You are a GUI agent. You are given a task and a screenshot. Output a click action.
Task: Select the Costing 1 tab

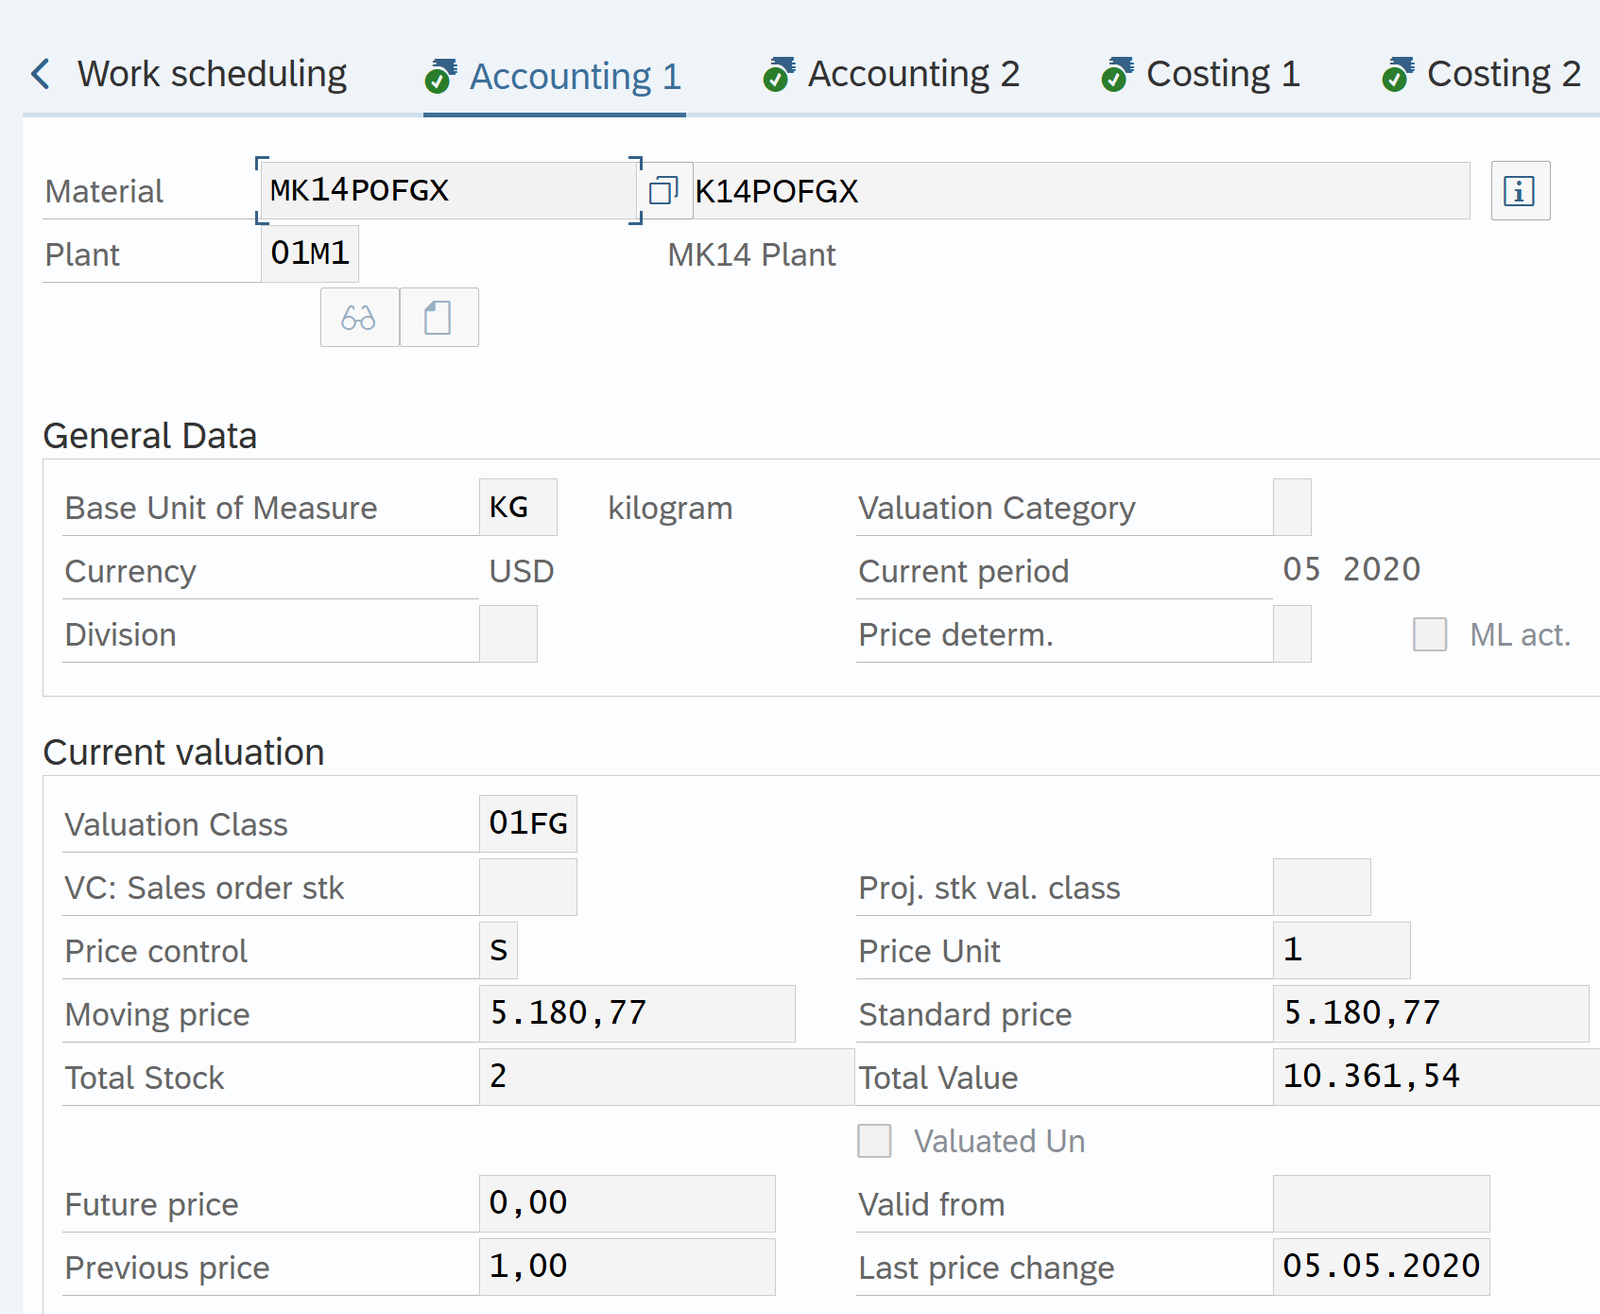pos(1222,74)
